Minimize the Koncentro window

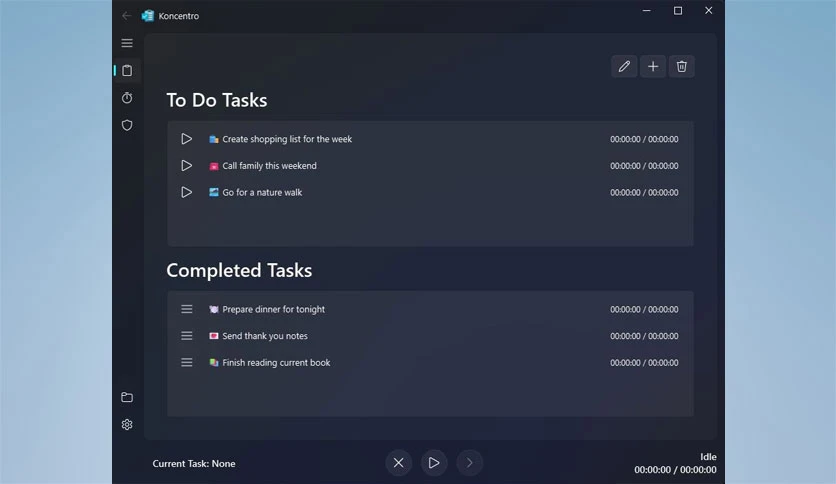(x=647, y=11)
